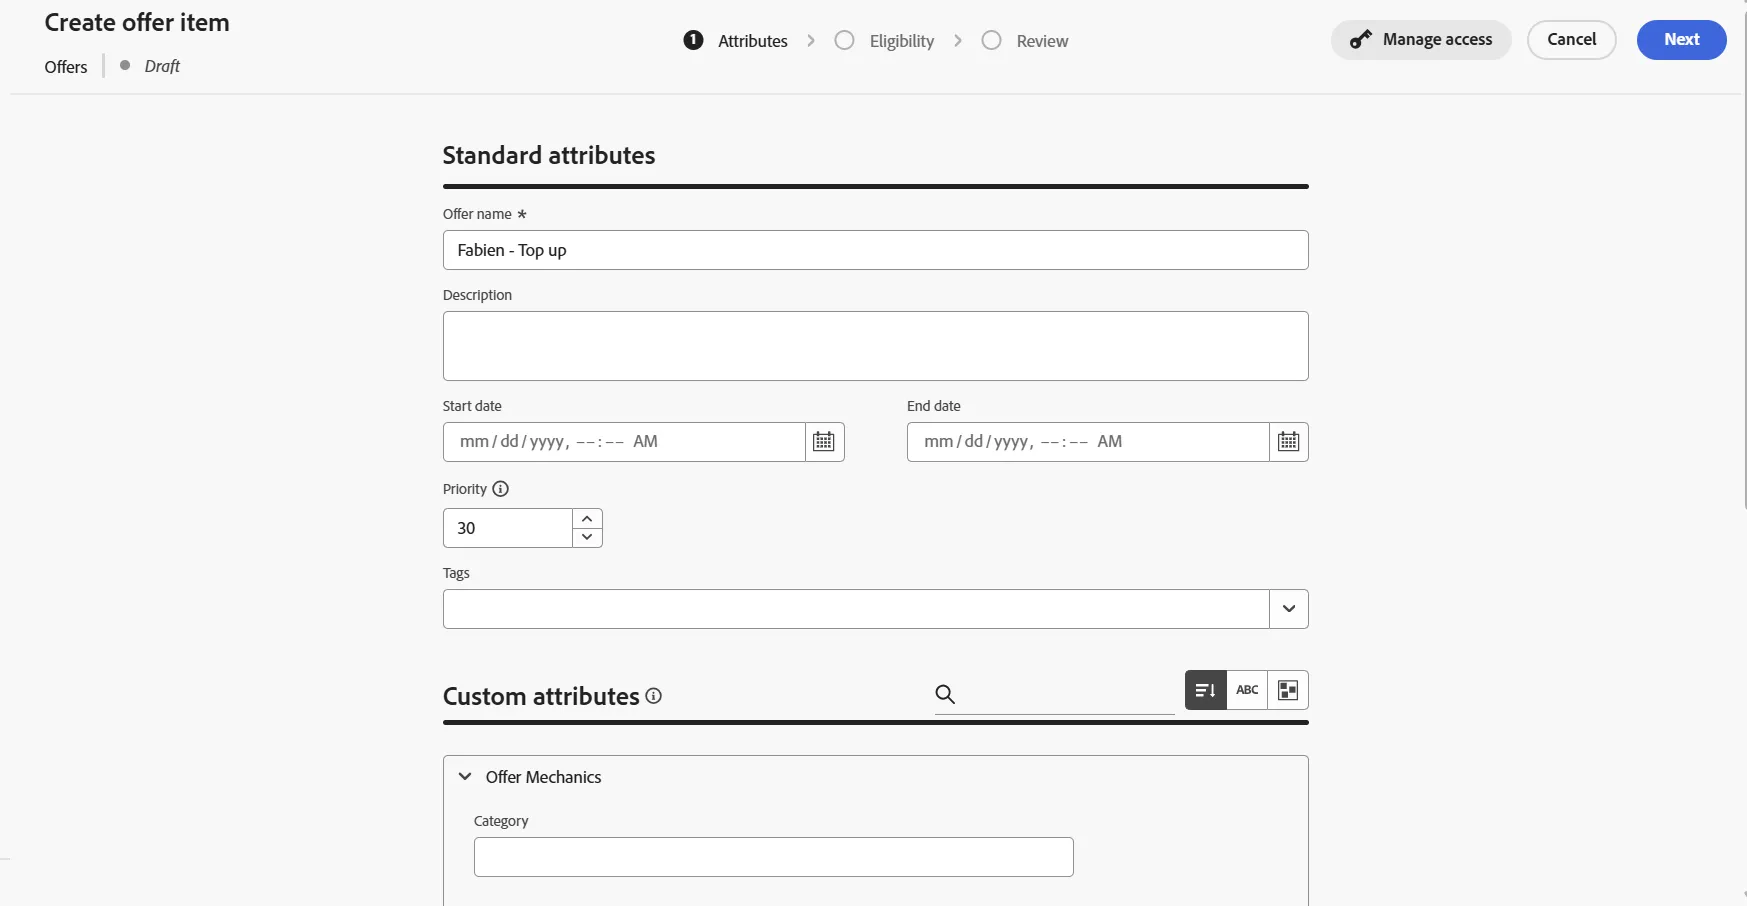The image size is (1747, 906).
Task: Select the grid grouping view icon
Action: point(1288,690)
